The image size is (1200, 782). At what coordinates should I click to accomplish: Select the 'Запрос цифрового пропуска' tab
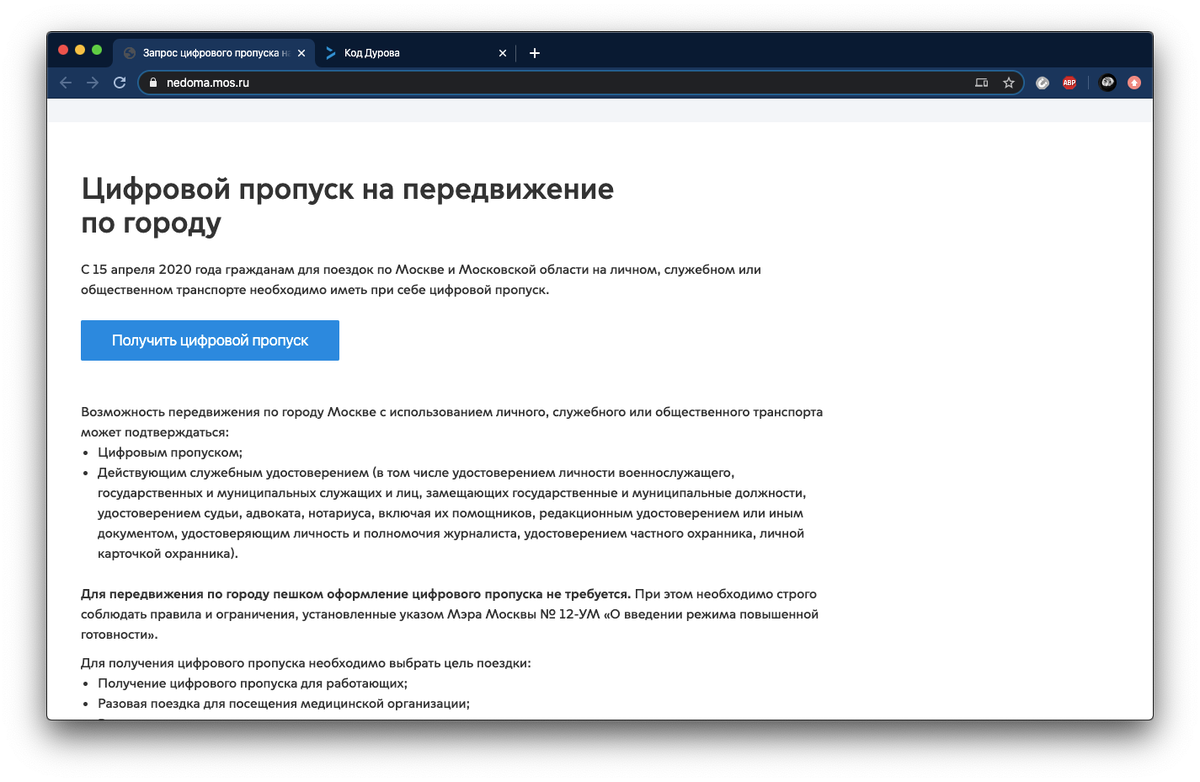click(214, 53)
